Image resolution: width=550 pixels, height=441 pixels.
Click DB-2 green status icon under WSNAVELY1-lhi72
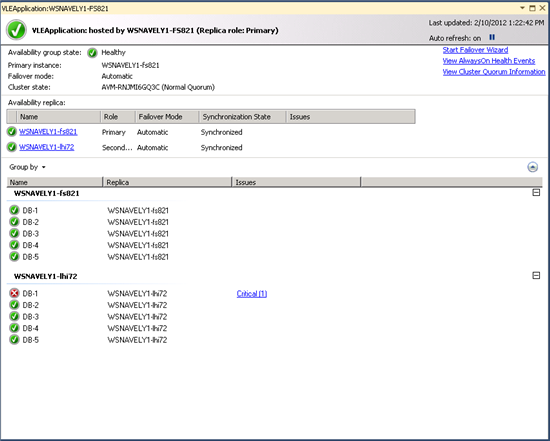[14, 305]
